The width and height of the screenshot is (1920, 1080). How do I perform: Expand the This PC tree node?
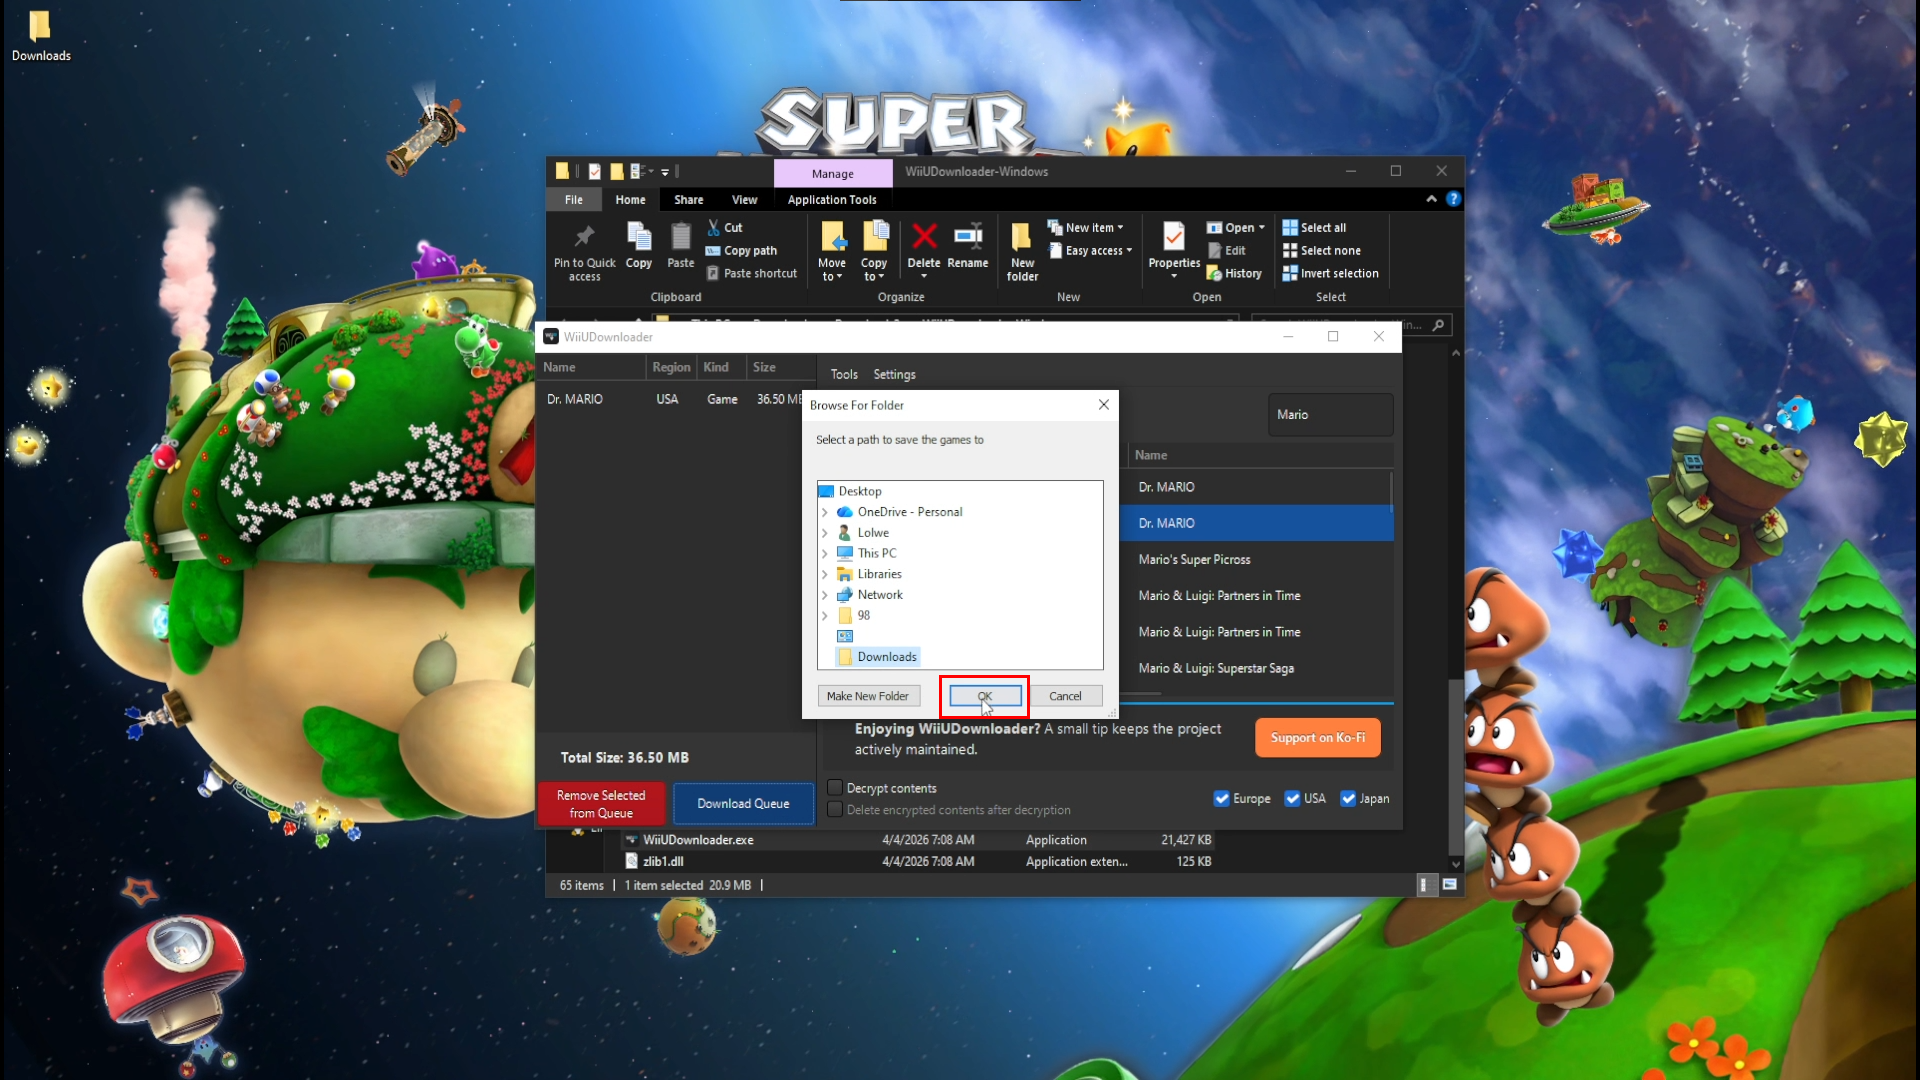coord(825,553)
